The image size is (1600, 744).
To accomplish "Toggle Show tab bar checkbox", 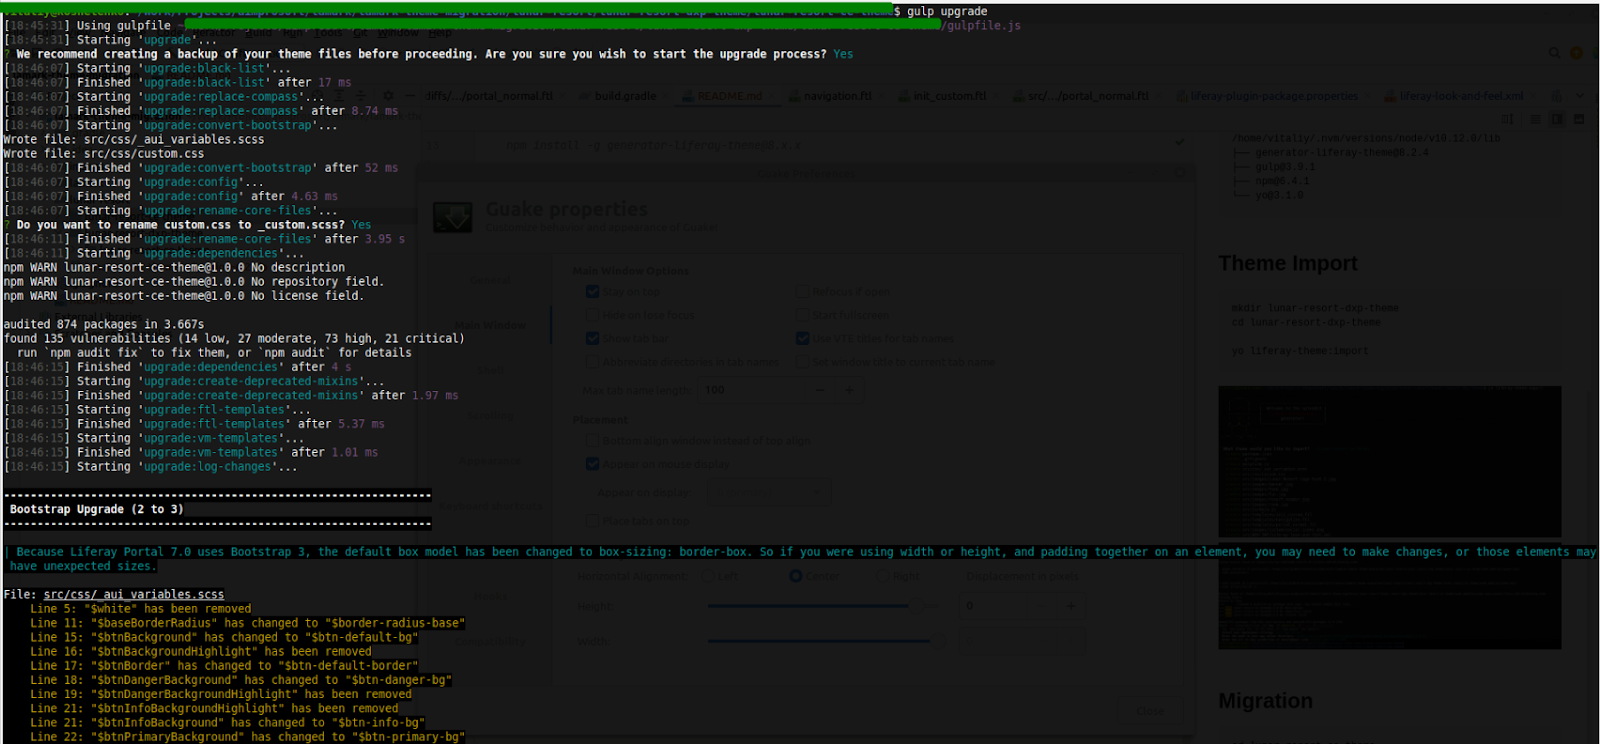I will 592,338.
